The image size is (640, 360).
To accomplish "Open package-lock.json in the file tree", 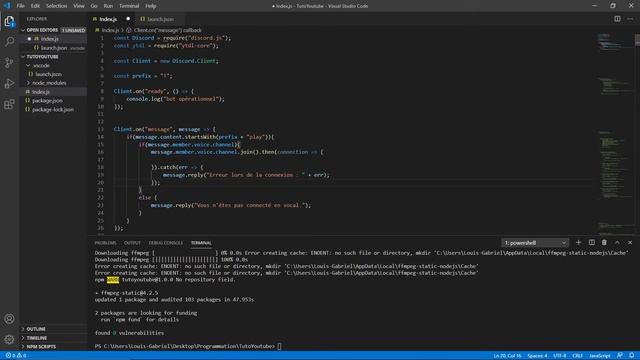I will 53,109.
